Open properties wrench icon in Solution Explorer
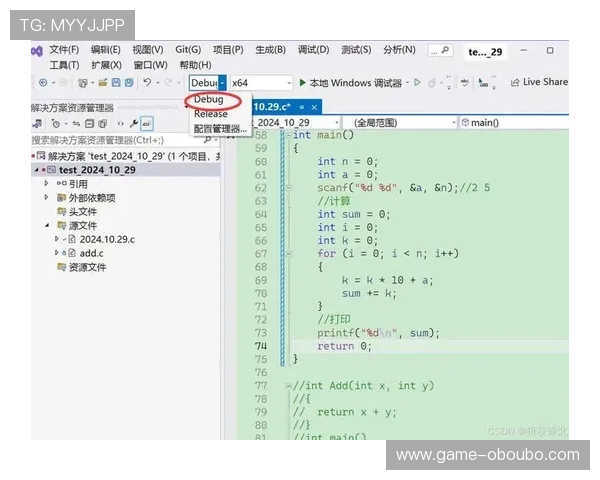 (133, 123)
